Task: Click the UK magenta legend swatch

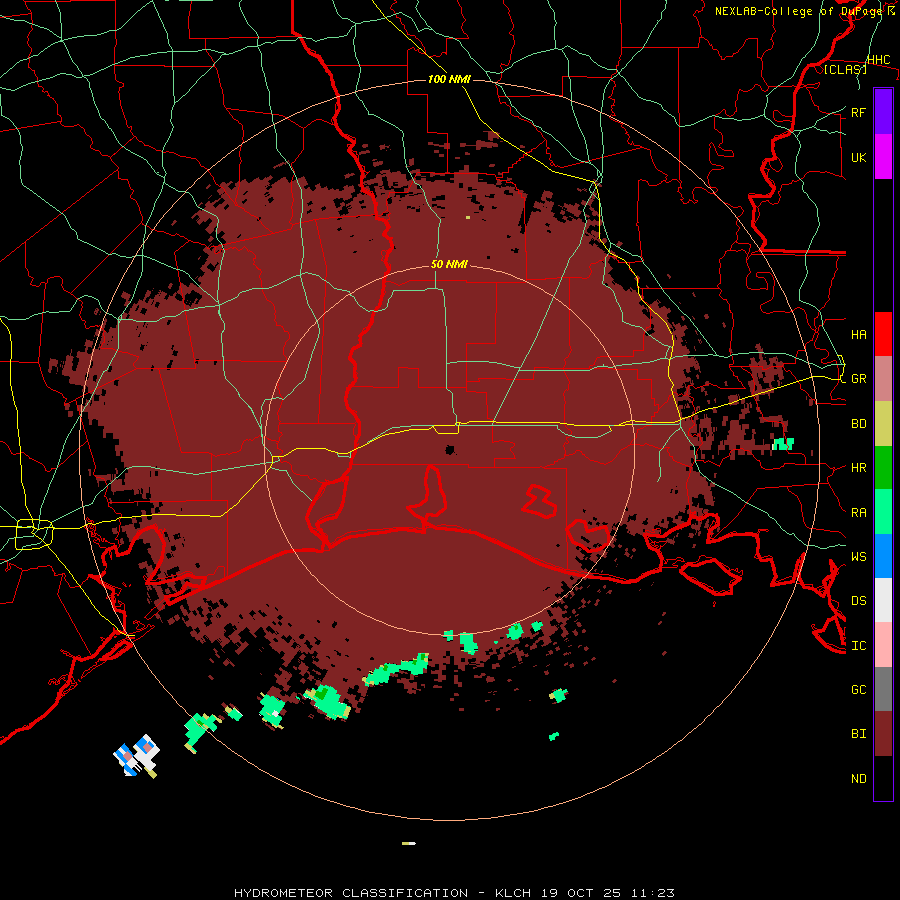Action: [883, 157]
